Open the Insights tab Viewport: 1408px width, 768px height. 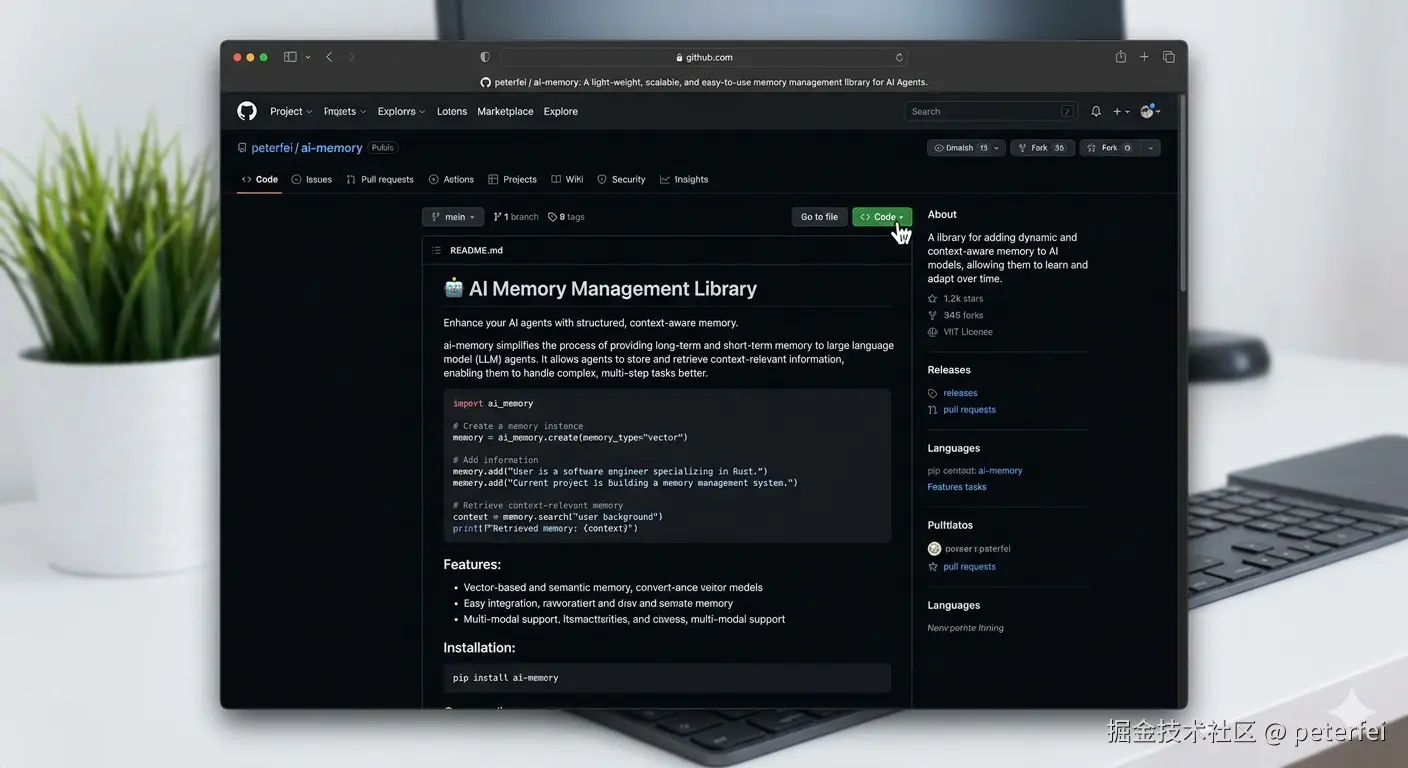pyautogui.click(x=684, y=180)
